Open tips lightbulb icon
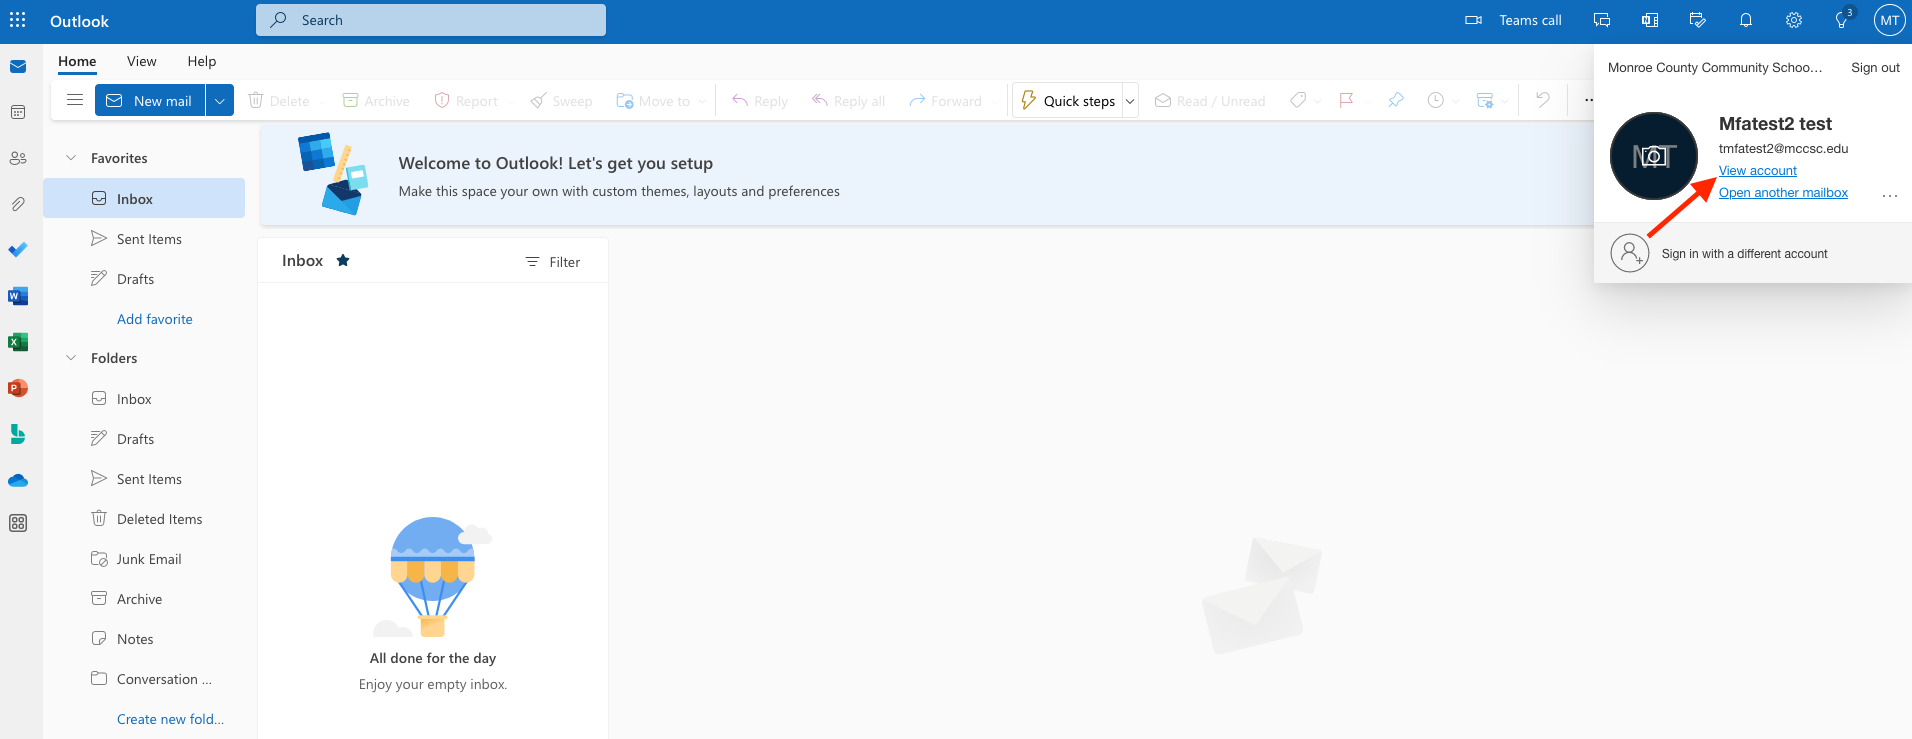 click(x=1842, y=20)
